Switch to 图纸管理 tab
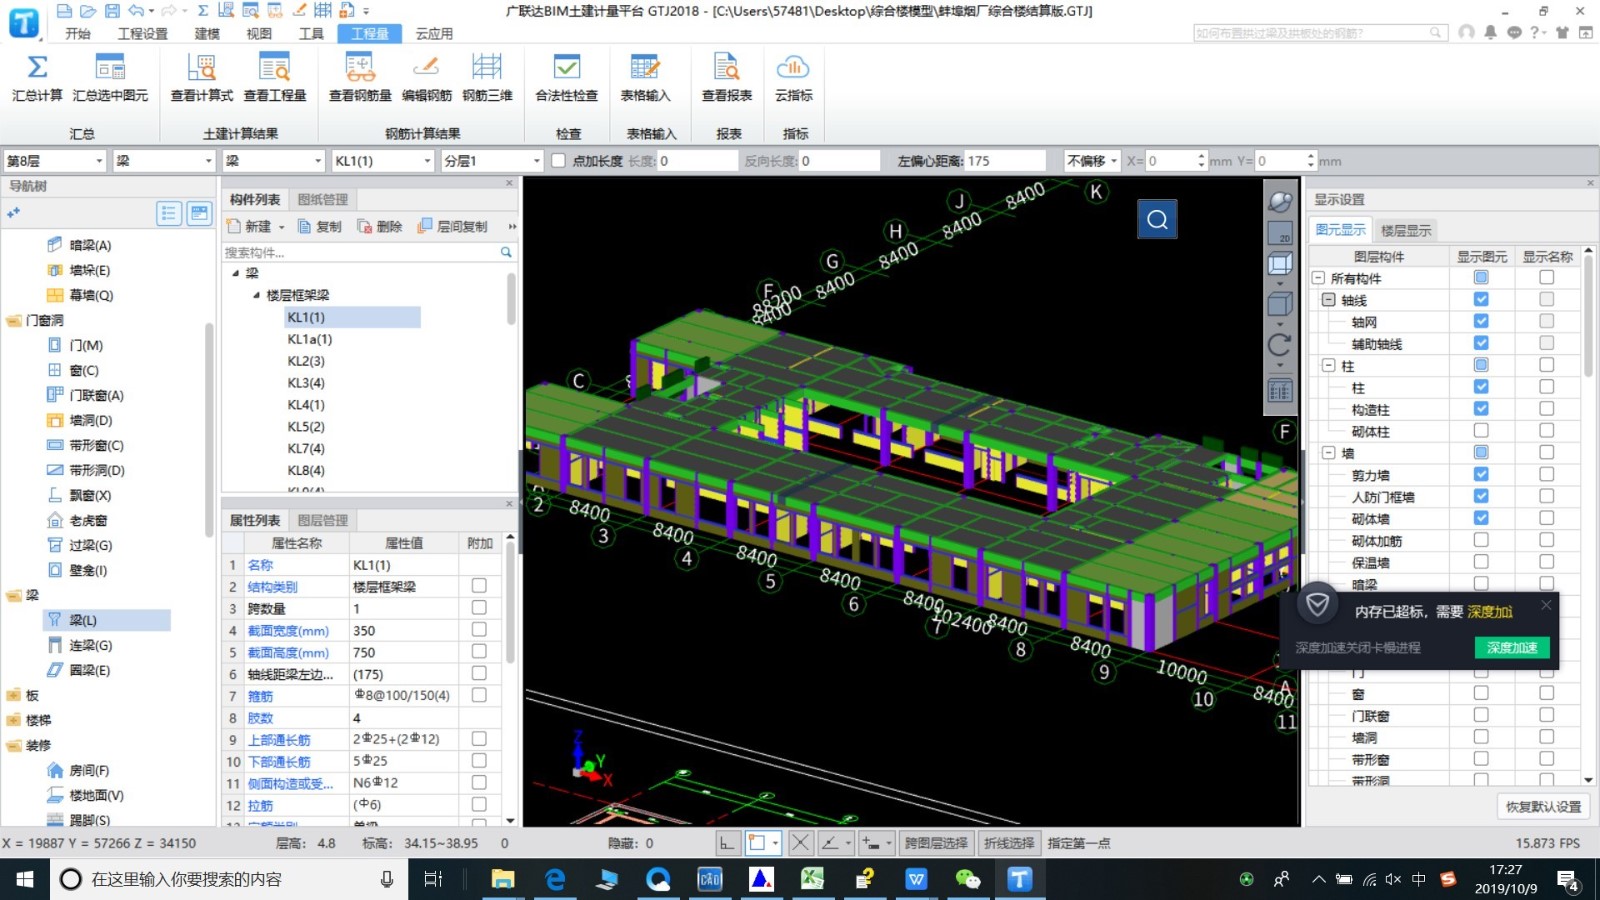This screenshot has width=1600, height=900. click(x=323, y=199)
